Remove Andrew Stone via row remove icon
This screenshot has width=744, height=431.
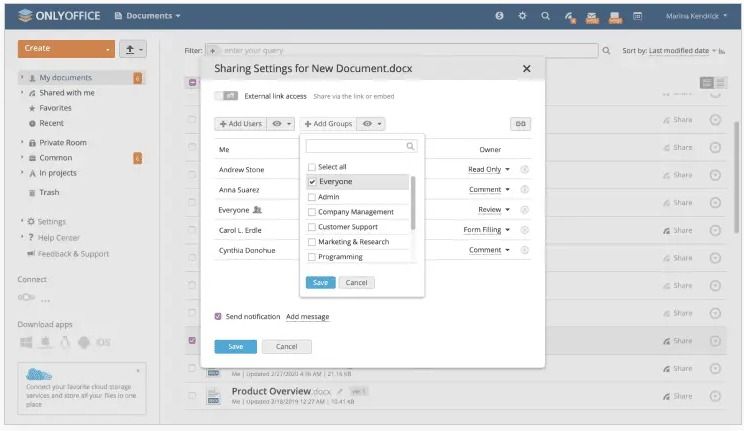pyautogui.click(x=524, y=169)
